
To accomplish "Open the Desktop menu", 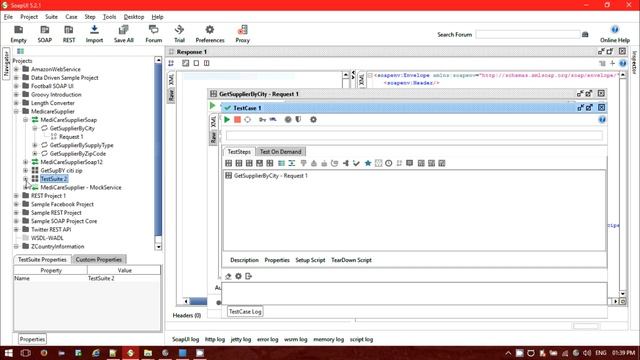I will 134,17.
